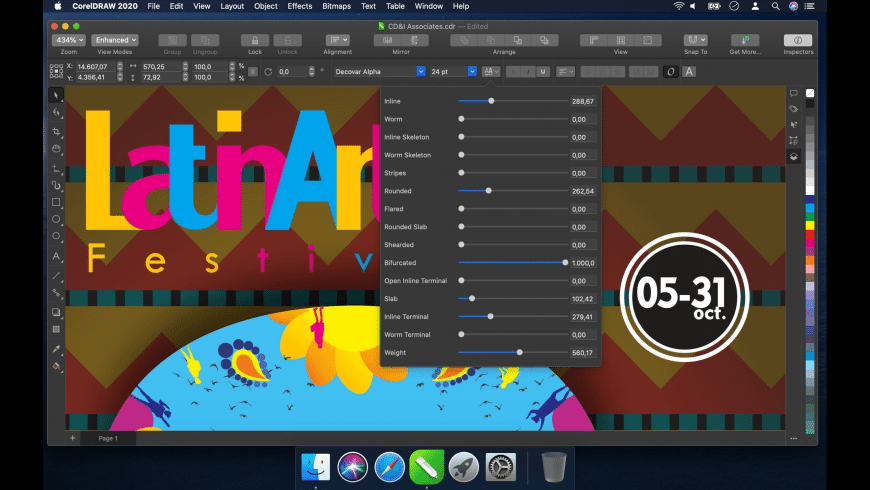The image size is (870, 490).
Task: Open the Bitmaps menu
Action: pos(337,6)
